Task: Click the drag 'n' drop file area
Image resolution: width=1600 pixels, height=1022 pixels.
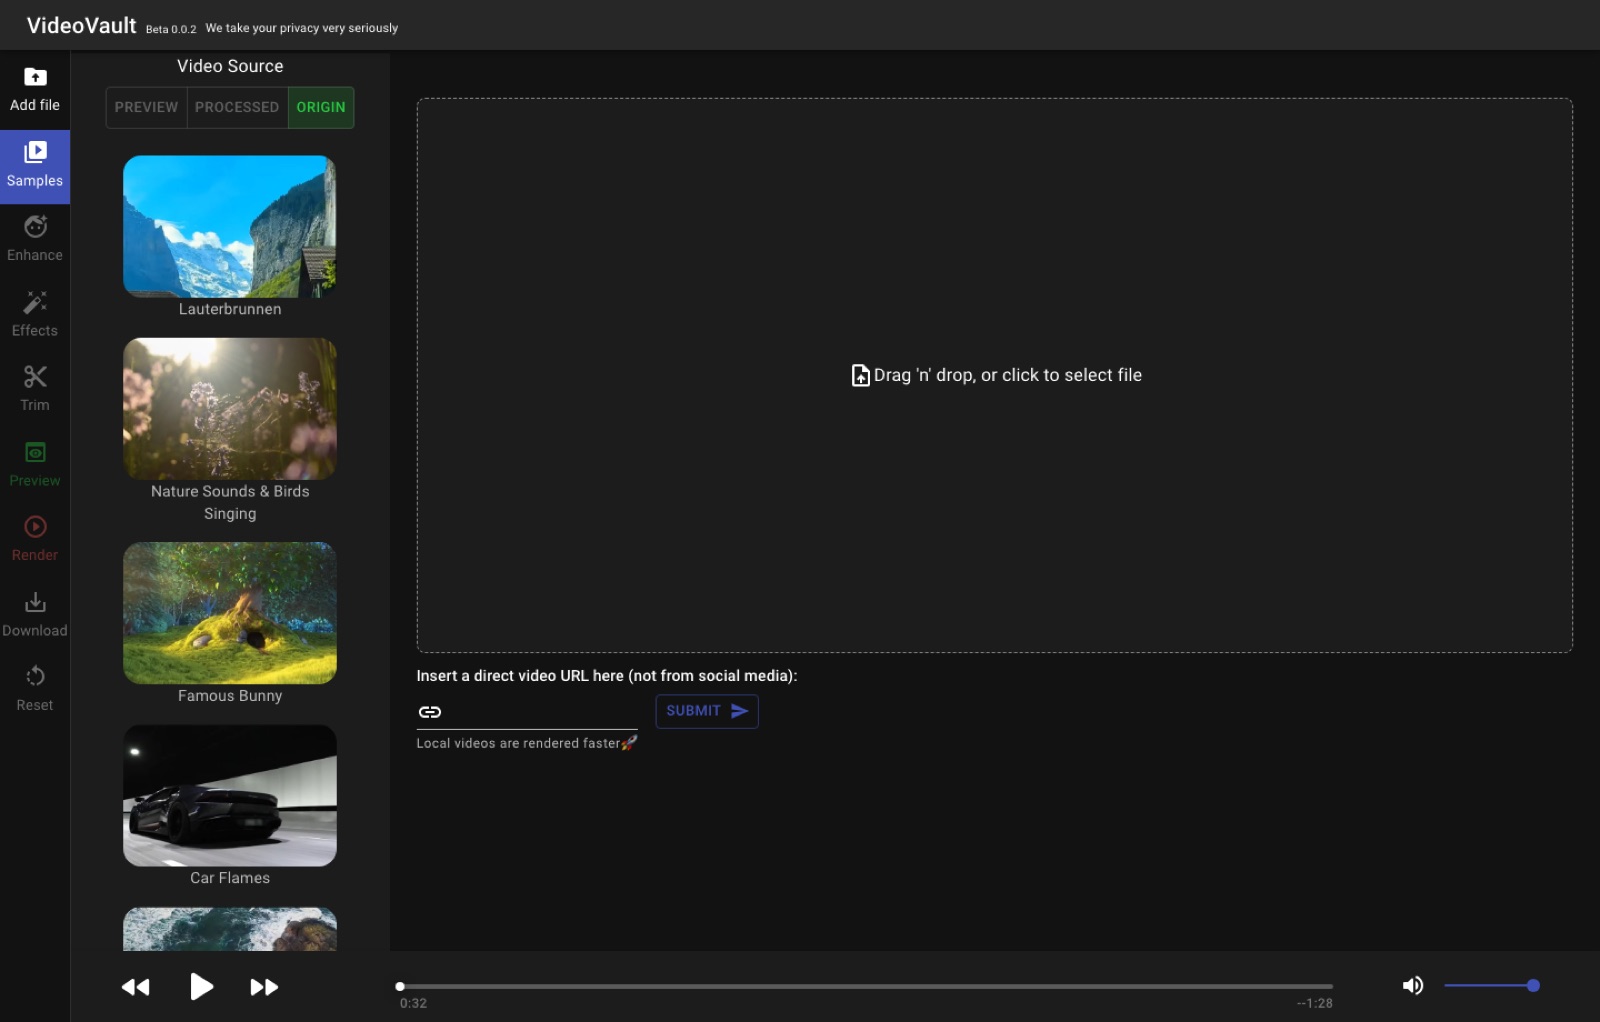Action: click(995, 375)
